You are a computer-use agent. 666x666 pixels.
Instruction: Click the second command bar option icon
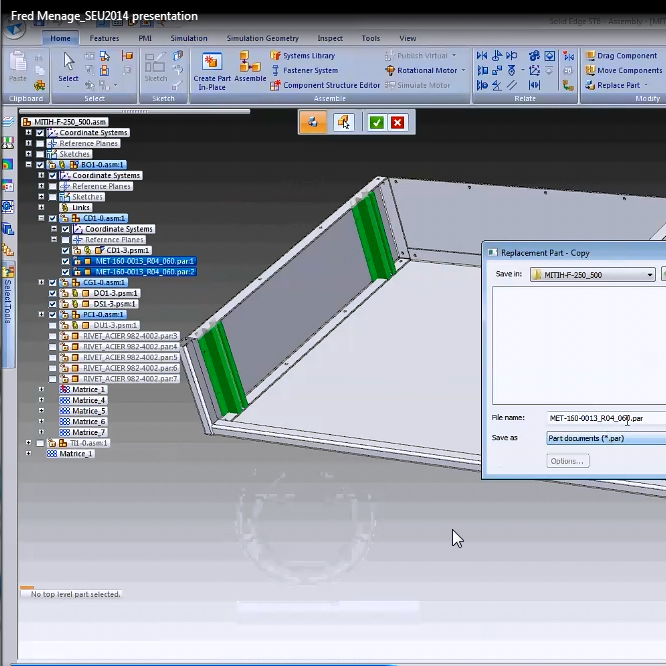[x=344, y=122]
